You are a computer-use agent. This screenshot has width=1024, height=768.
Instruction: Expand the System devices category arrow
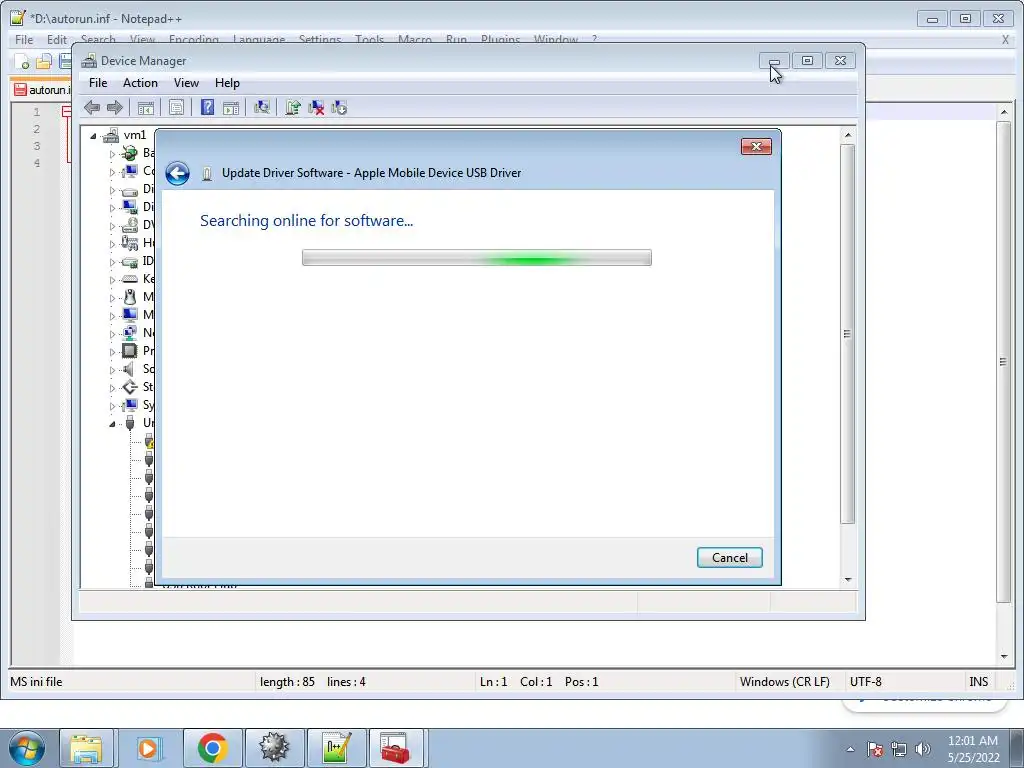click(112, 406)
